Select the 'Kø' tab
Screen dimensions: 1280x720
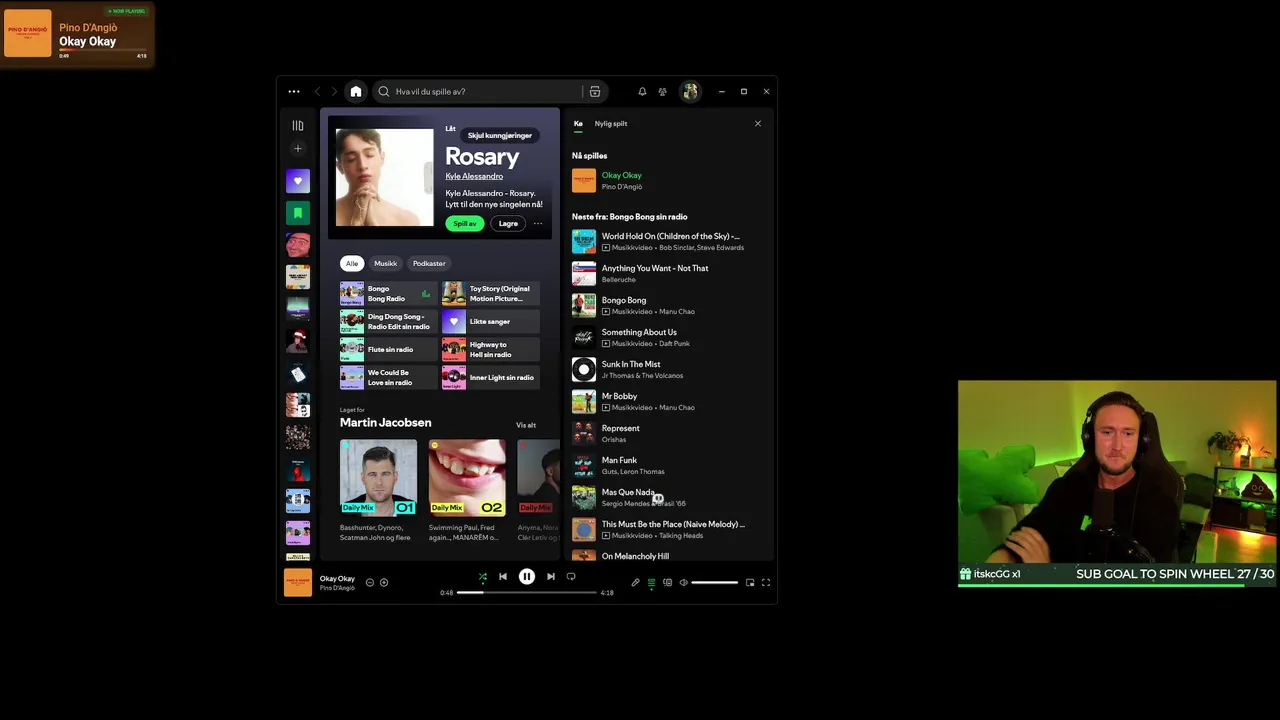(x=578, y=124)
